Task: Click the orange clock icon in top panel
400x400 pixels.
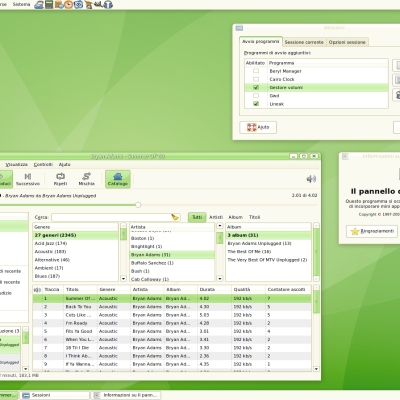Action: pyautogui.click(x=68, y=5)
